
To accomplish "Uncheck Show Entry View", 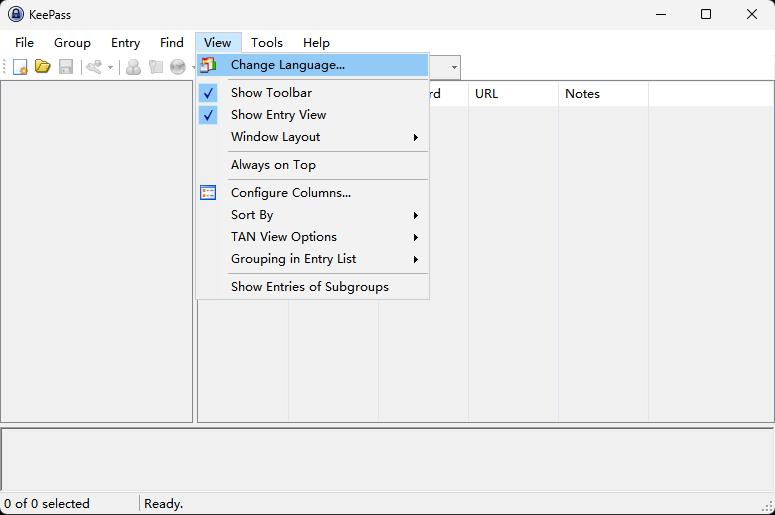I will [x=278, y=115].
